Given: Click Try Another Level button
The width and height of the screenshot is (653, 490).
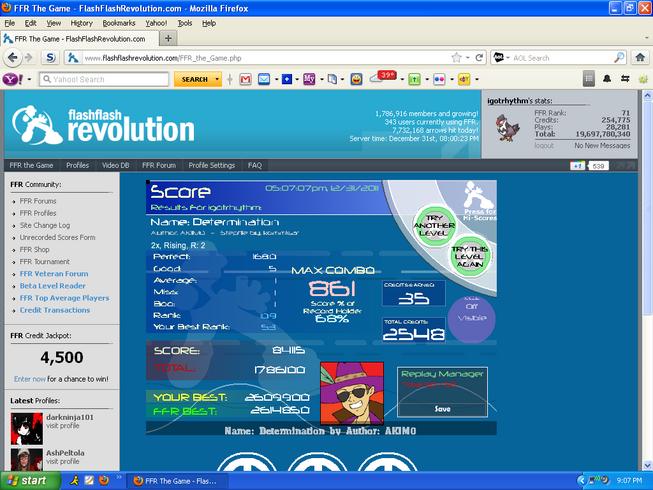Looking at the screenshot, I should [x=434, y=225].
